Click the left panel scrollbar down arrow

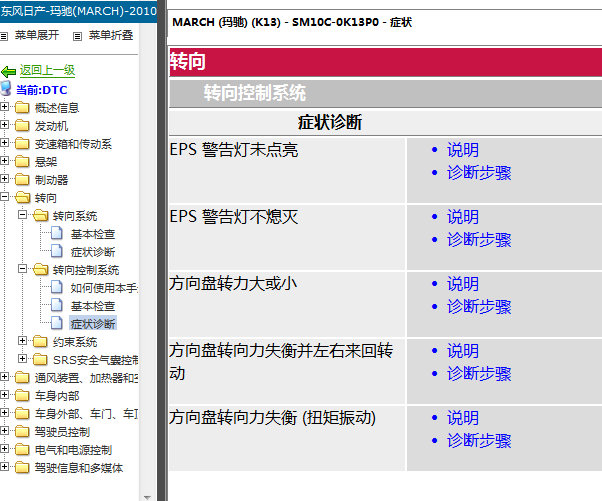pyautogui.click(x=147, y=497)
